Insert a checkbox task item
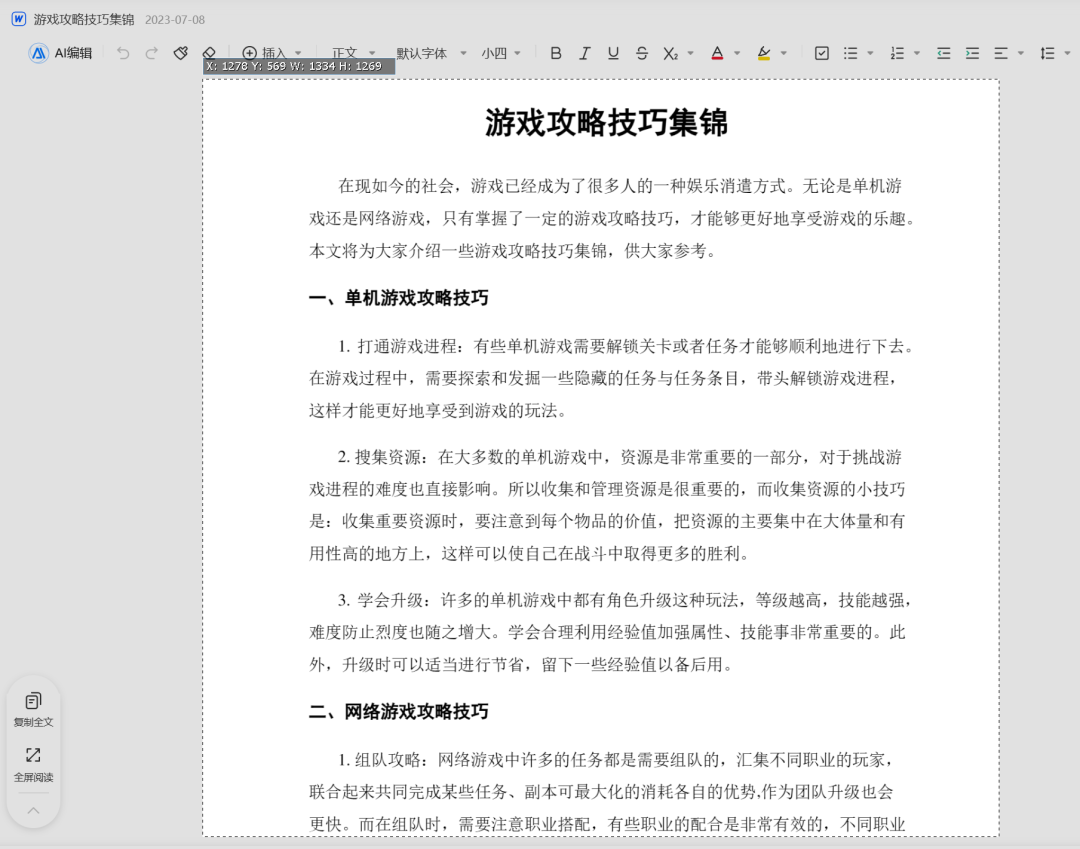Viewport: 1080px width, 849px height. coord(822,53)
